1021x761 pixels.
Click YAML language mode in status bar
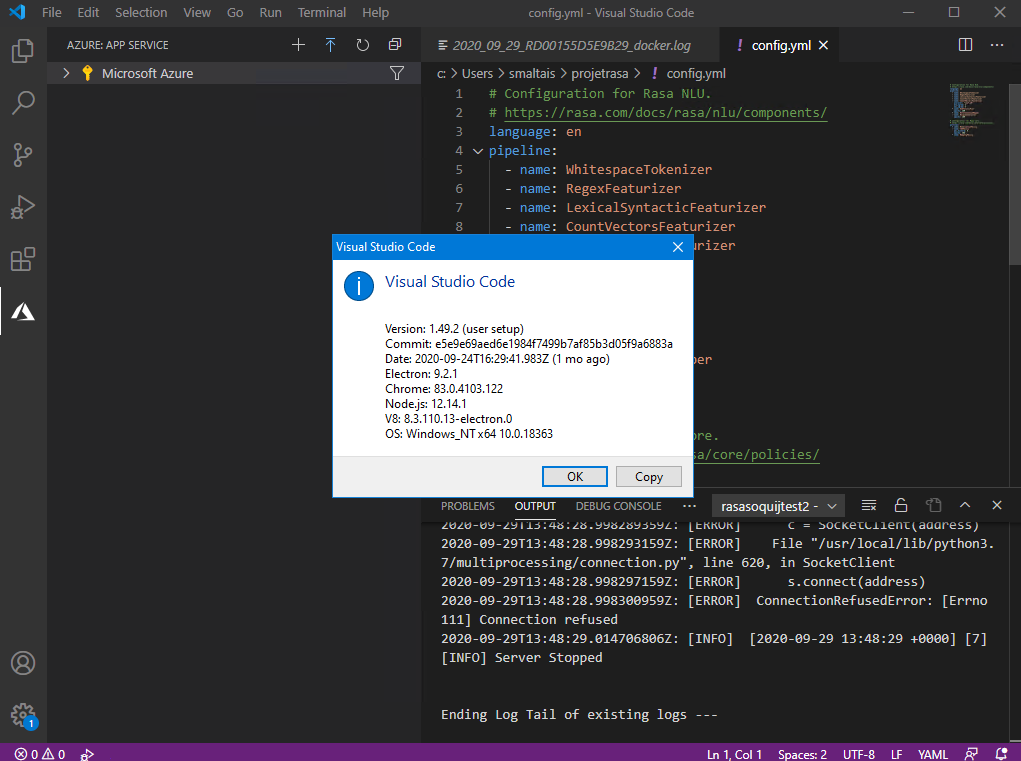coord(932,754)
